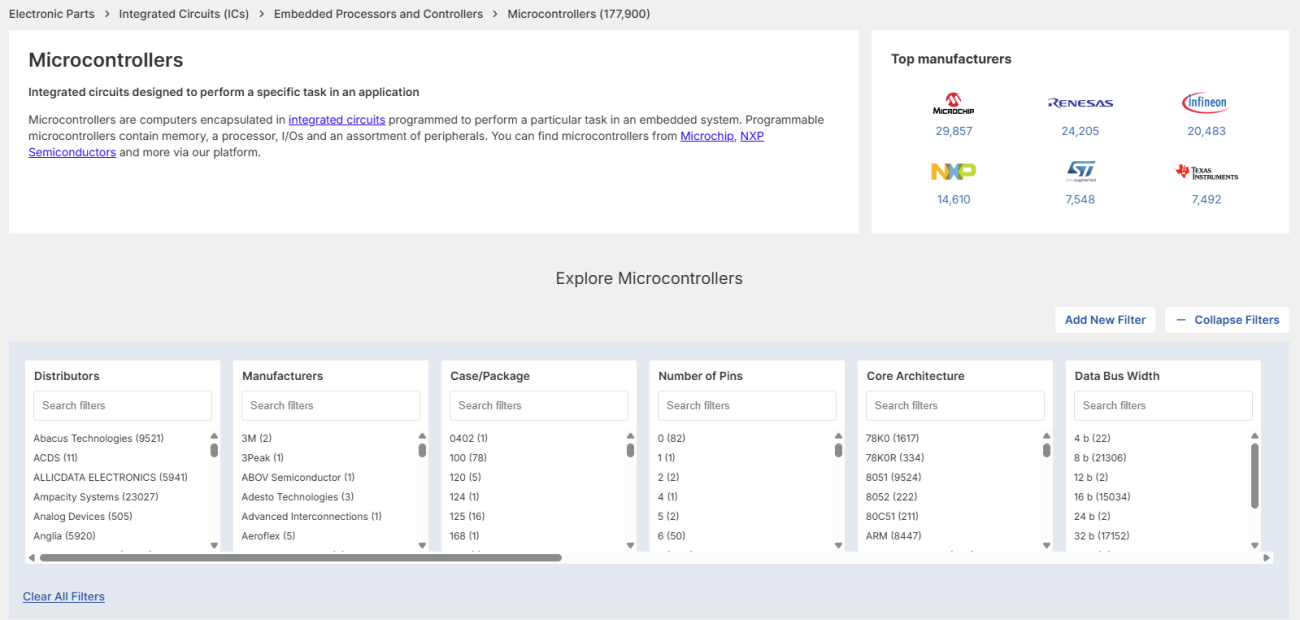Focus the Case/Package search filters field
1300x620 pixels.
pyautogui.click(x=539, y=405)
